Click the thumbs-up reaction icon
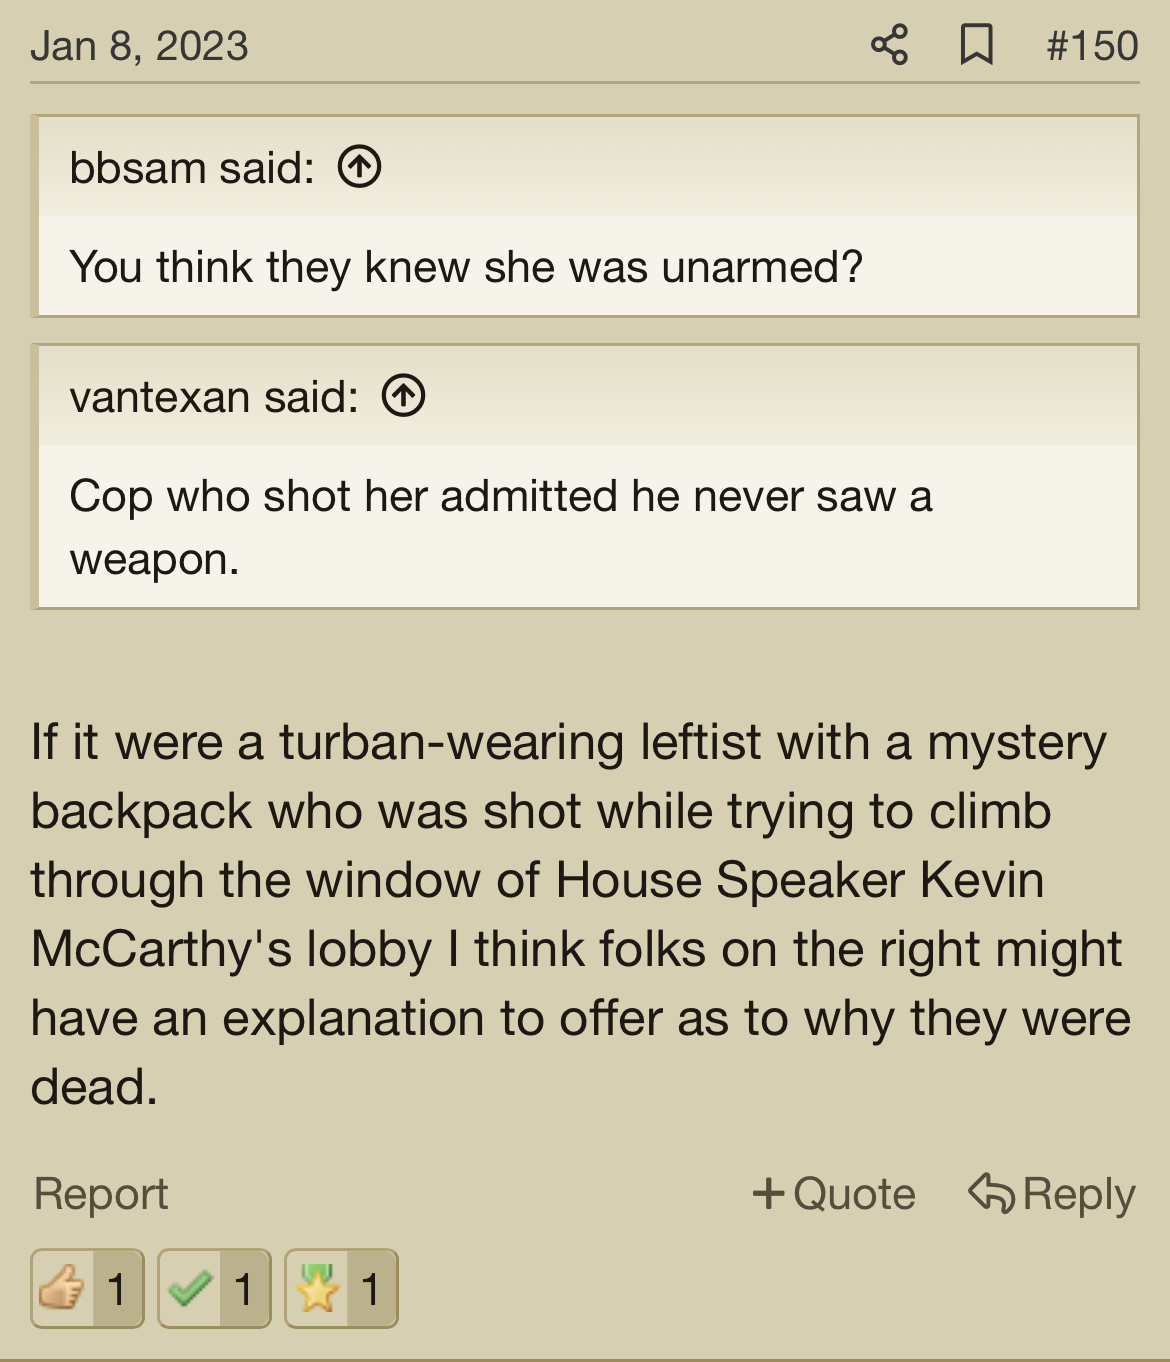Image resolution: width=1170 pixels, height=1362 pixels. [62, 1288]
